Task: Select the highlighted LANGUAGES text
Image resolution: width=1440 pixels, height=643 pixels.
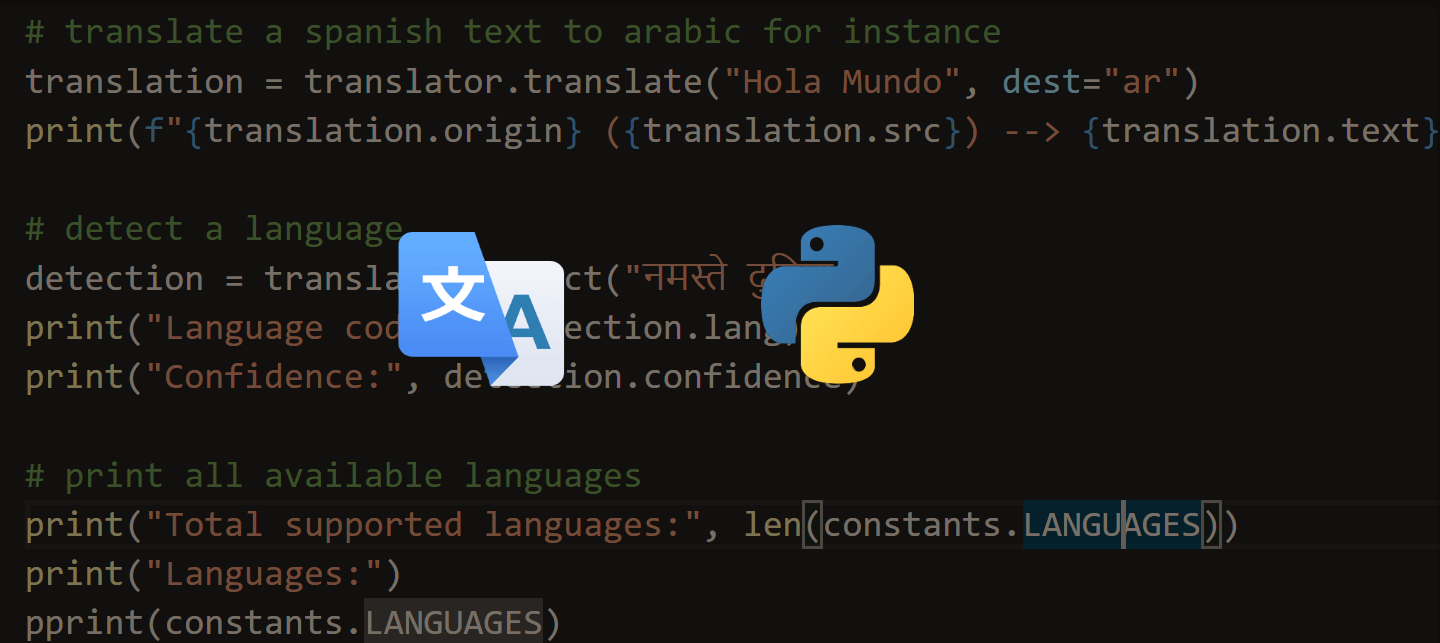Action: pyautogui.click(x=1110, y=523)
